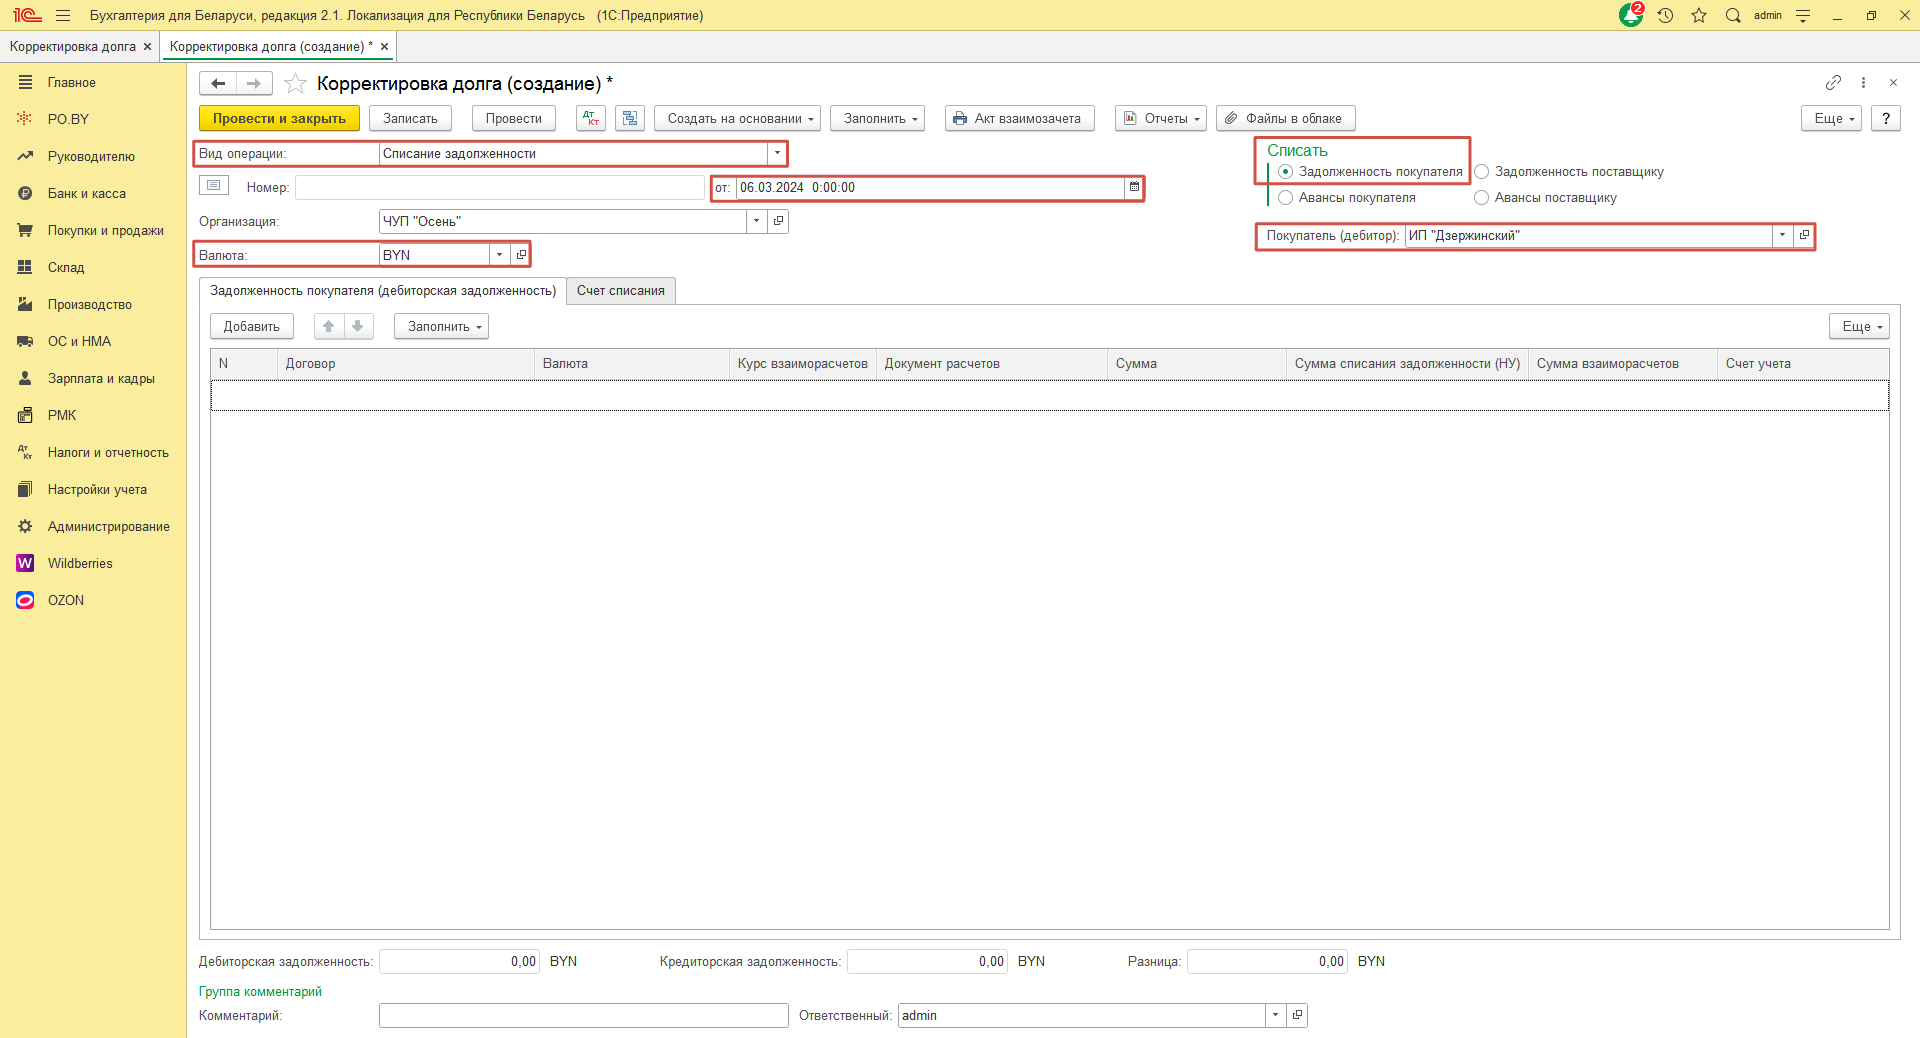Viewport: 1920px width, 1038px height.
Task: Open the top toolbar Еще menu
Action: [1832, 118]
